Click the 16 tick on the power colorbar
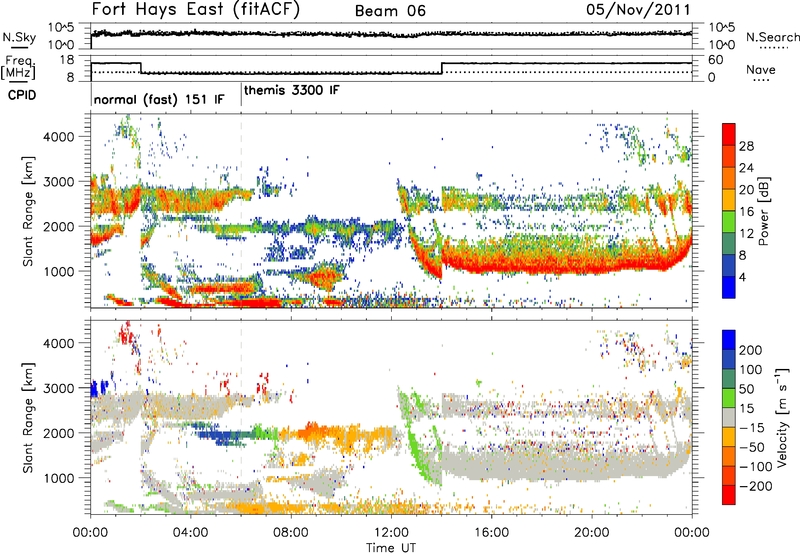The height and width of the screenshot is (554, 800). tap(746, 212)
